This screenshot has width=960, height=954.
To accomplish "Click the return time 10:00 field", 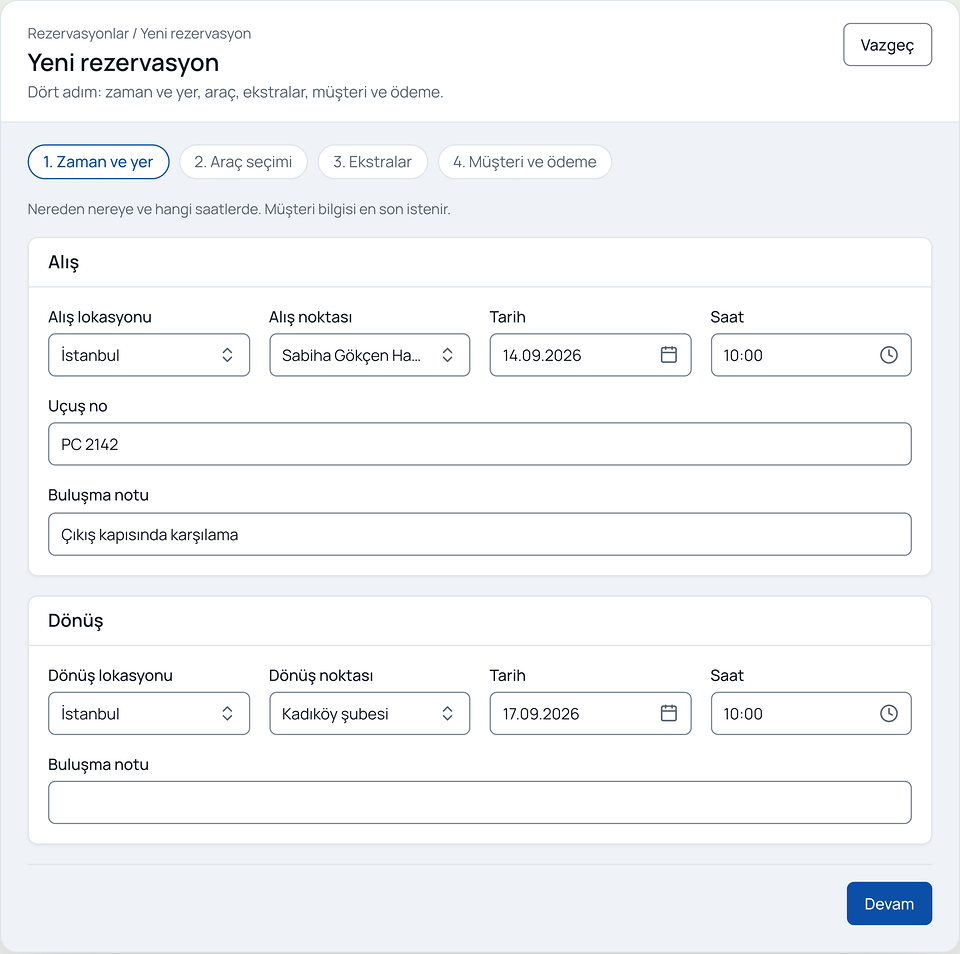I will point(811,713).
